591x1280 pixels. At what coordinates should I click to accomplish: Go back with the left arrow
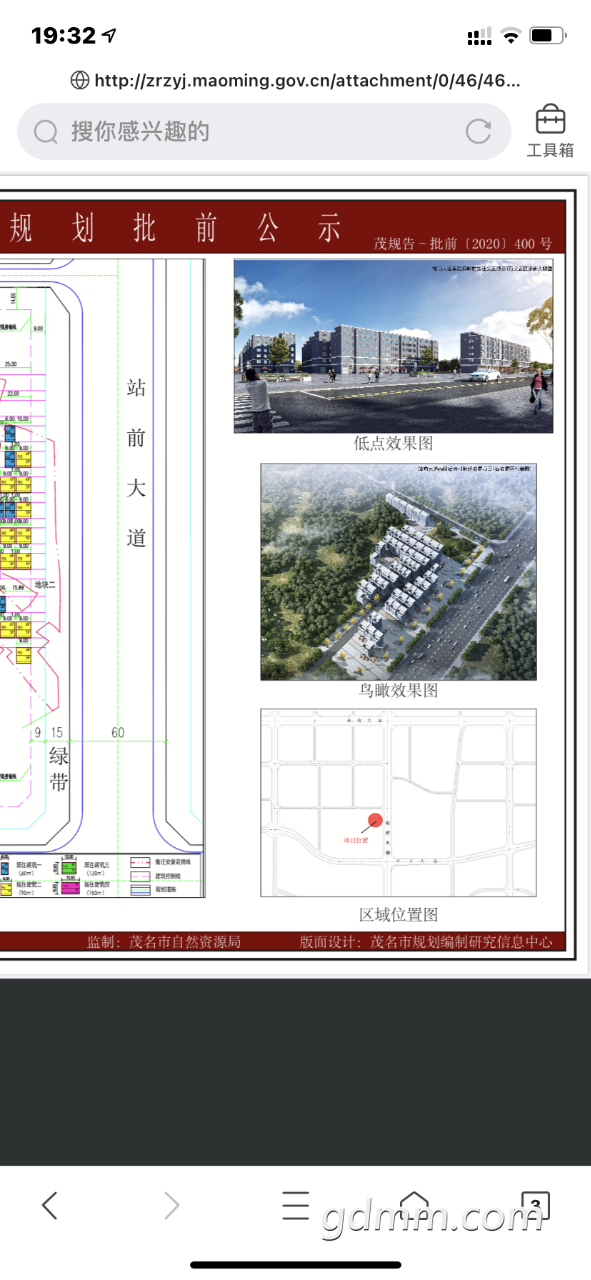(50, 1206)
